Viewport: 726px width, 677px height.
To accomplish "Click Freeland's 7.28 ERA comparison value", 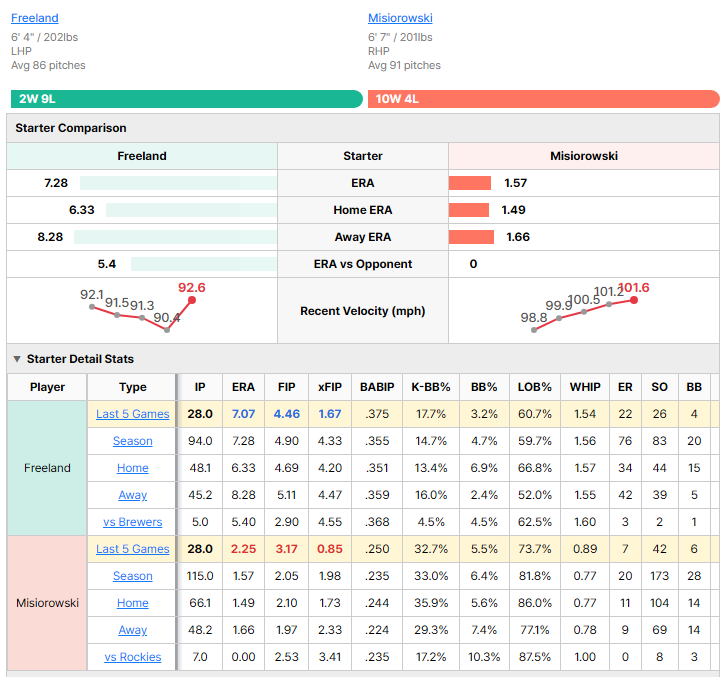I will pyautogui.click(x=56, y=183).
